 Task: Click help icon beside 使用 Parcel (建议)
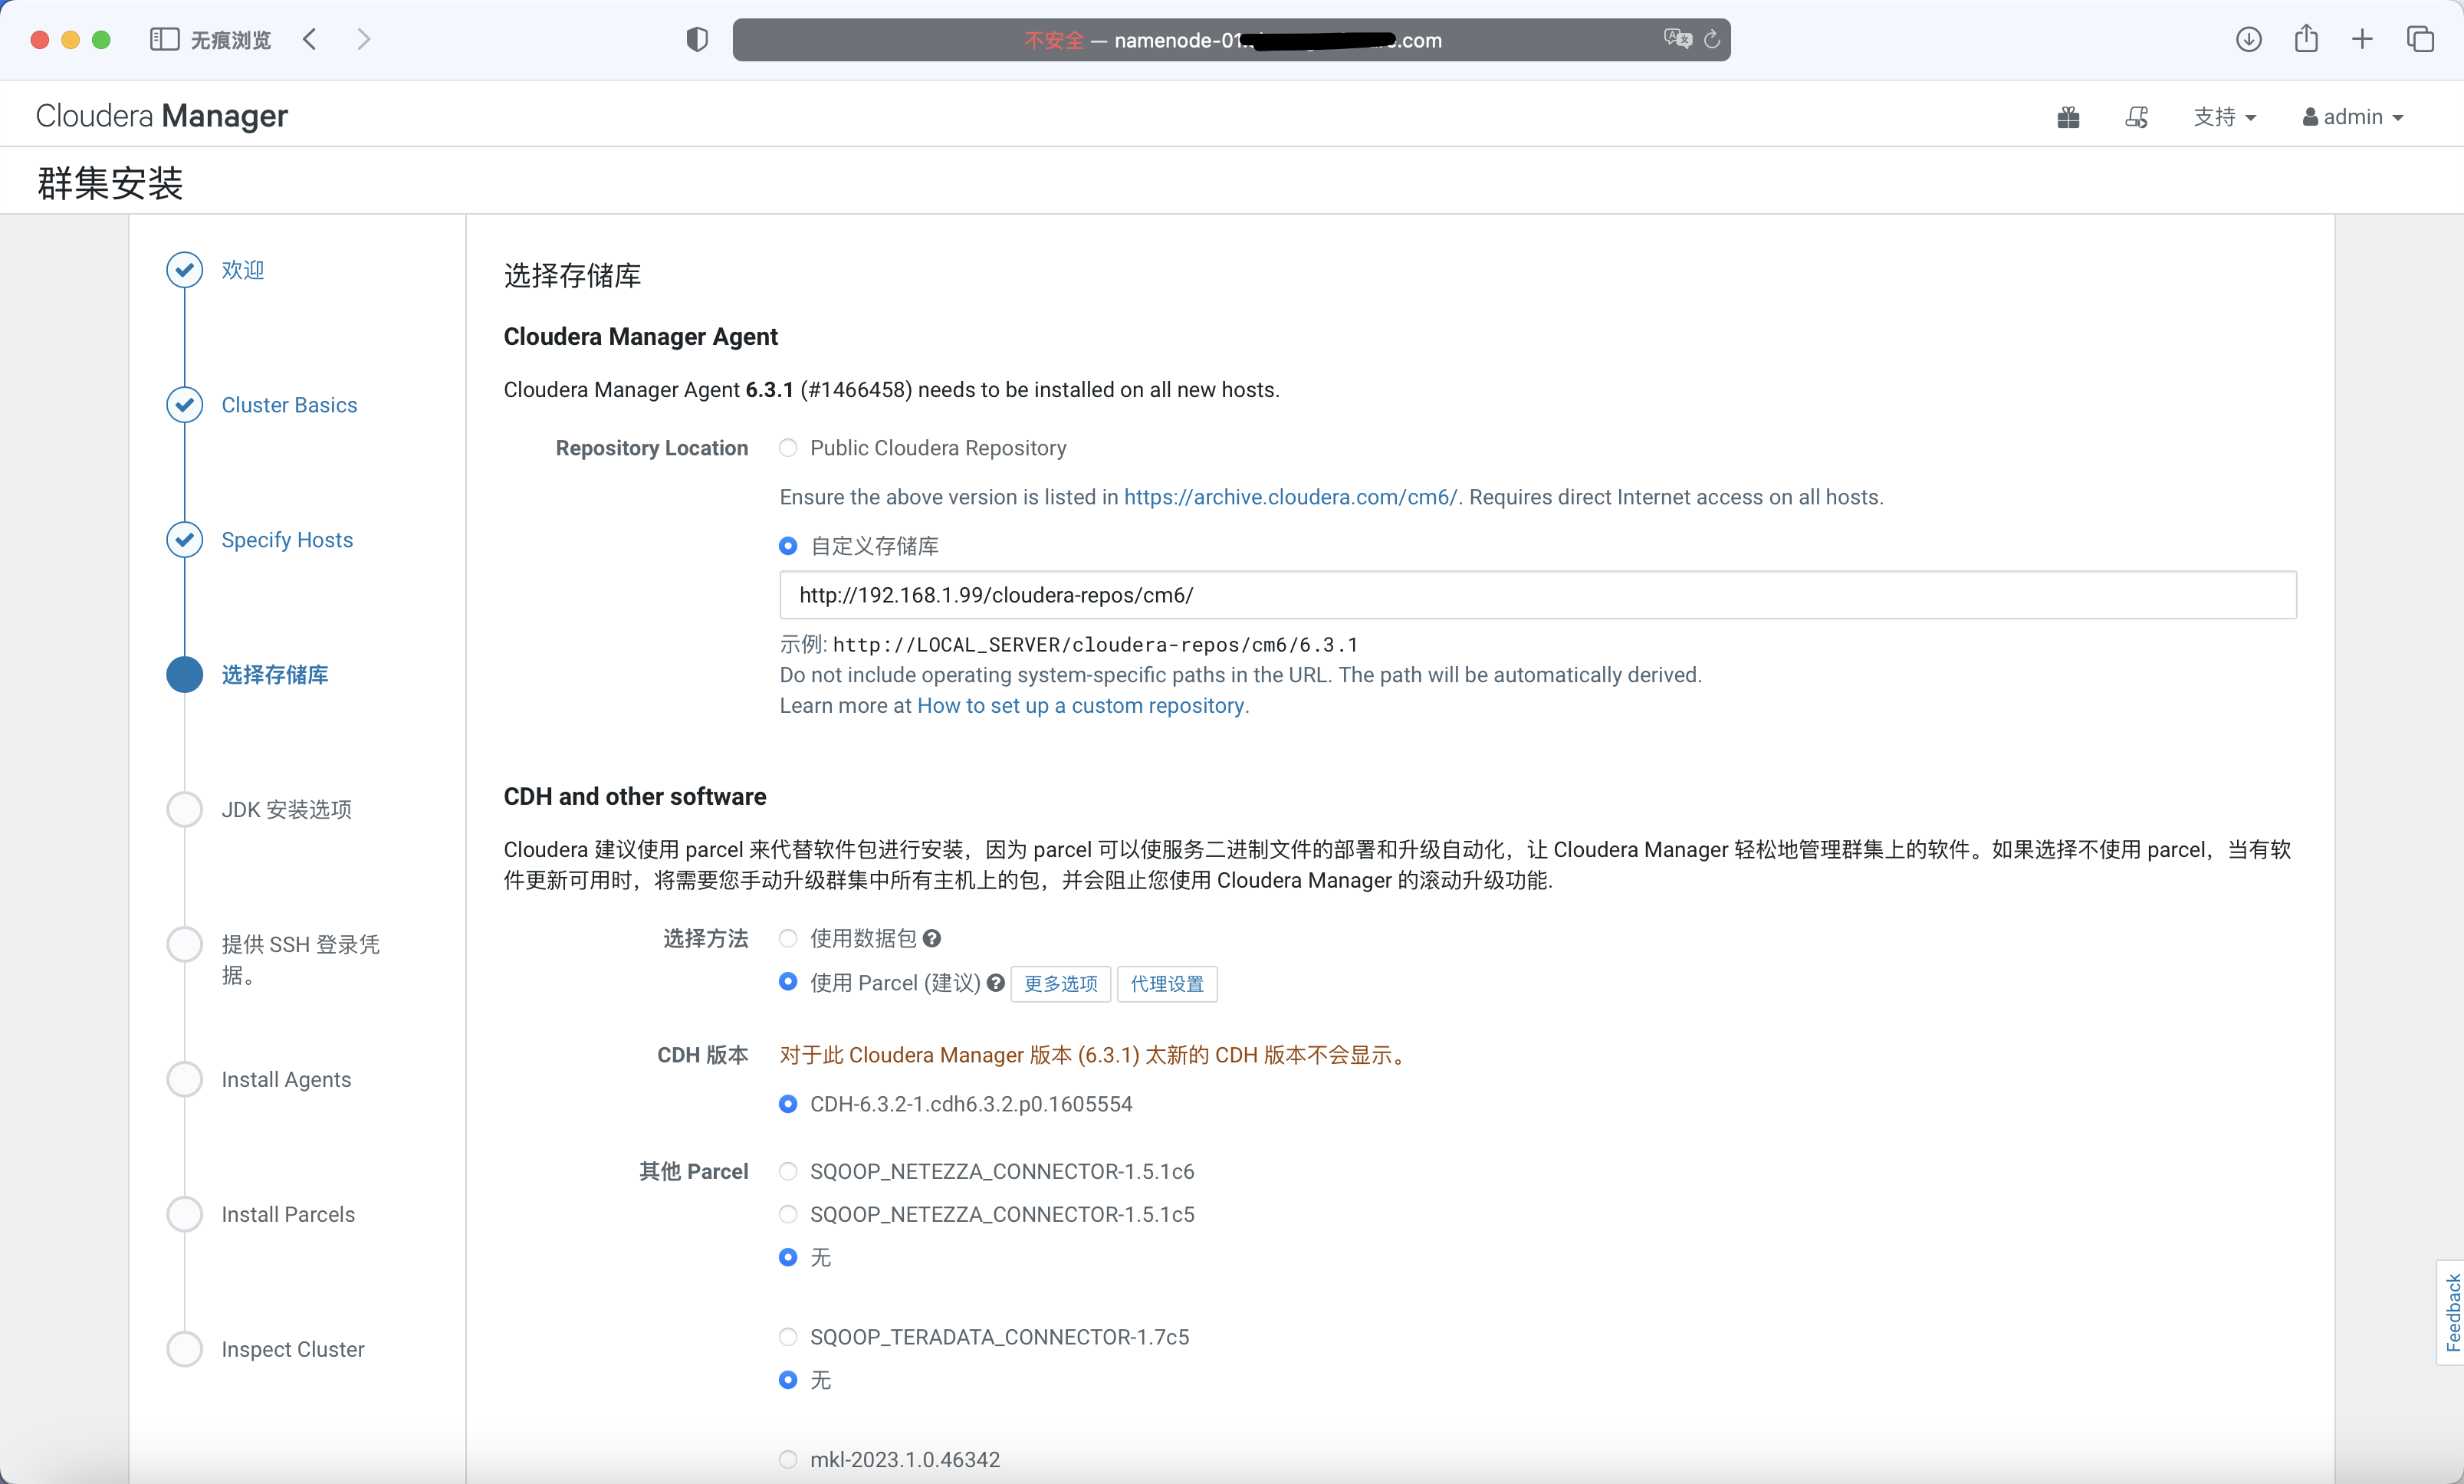[995, 983]
